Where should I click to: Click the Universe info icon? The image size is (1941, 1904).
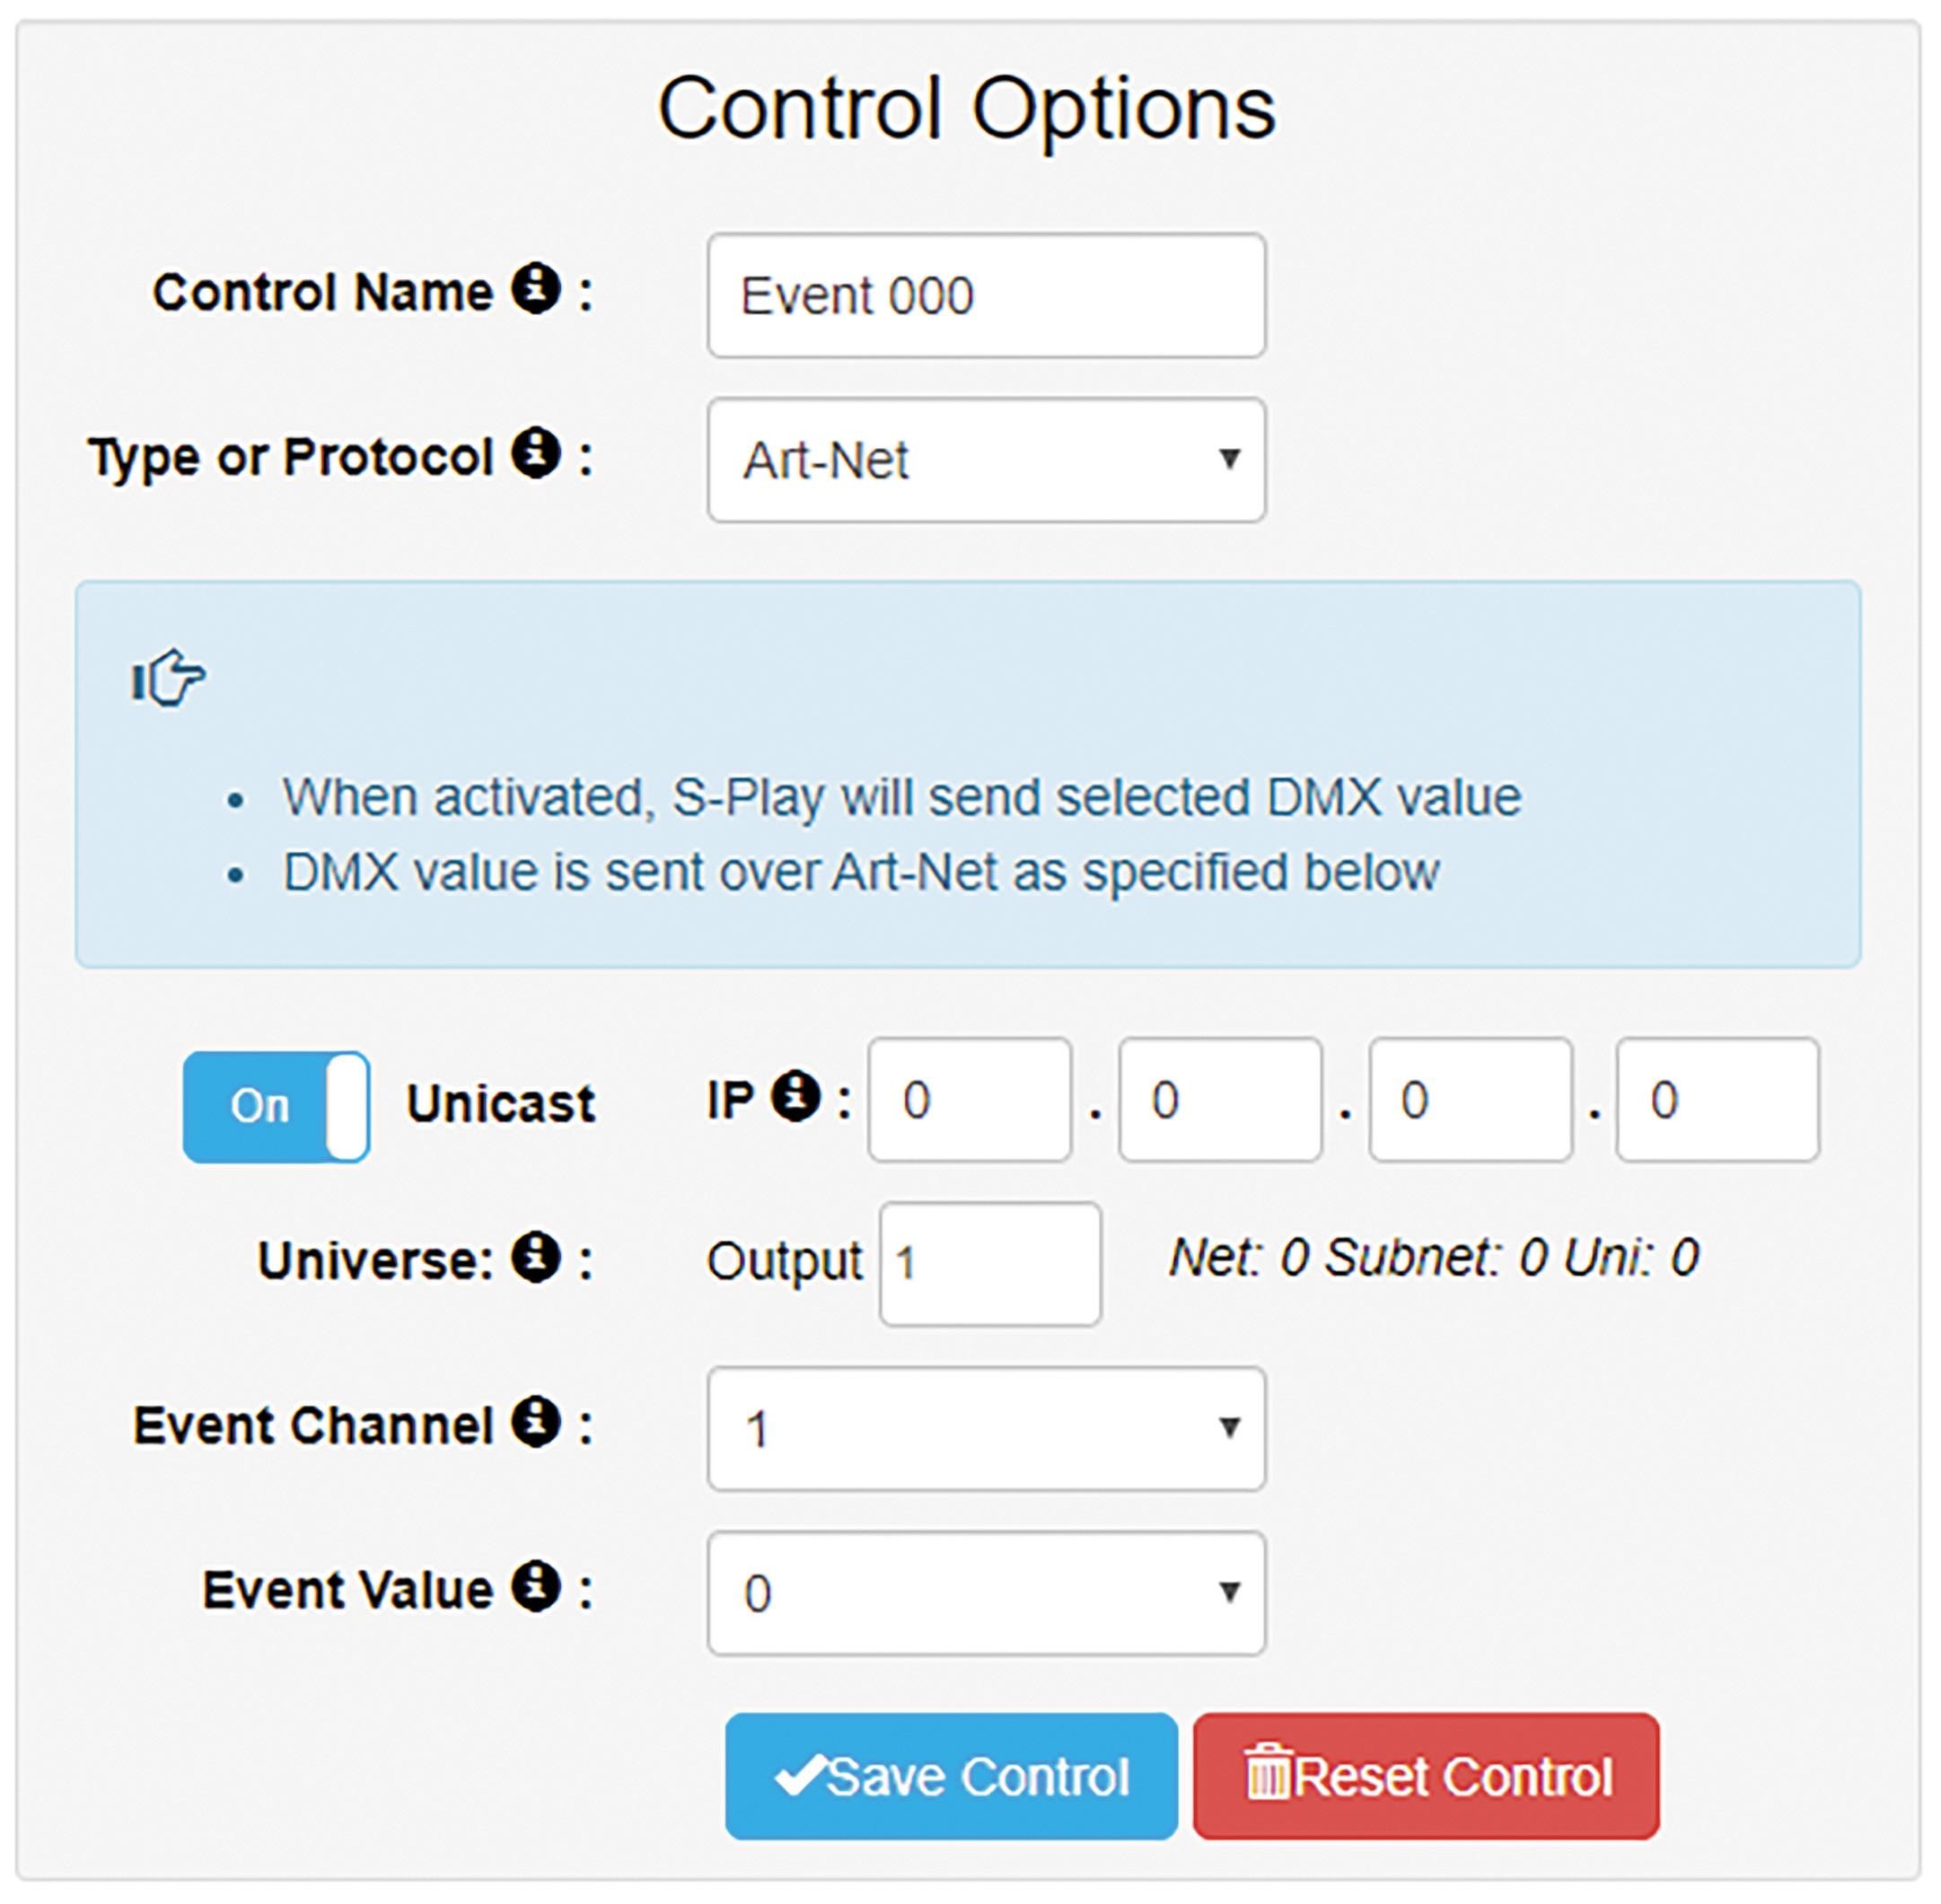point(536,1257)
